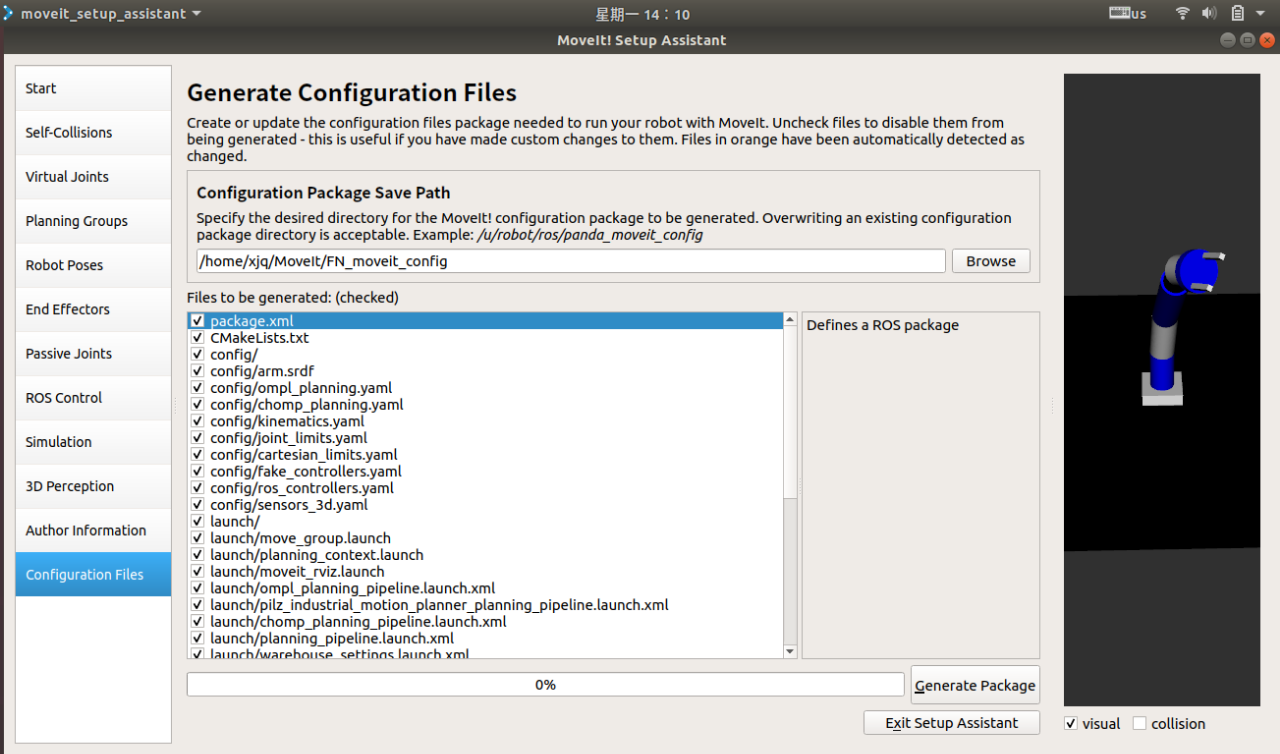Screen dimensions: 1280x754
Task: Open the Simulation page
Action: [93, 441]
